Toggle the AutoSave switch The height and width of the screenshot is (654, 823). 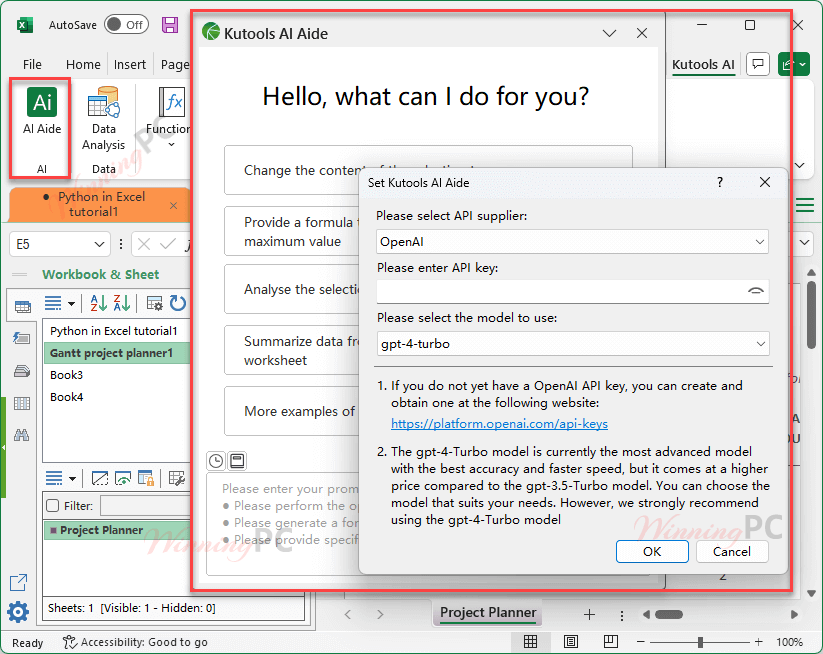[x=126, y=25]
